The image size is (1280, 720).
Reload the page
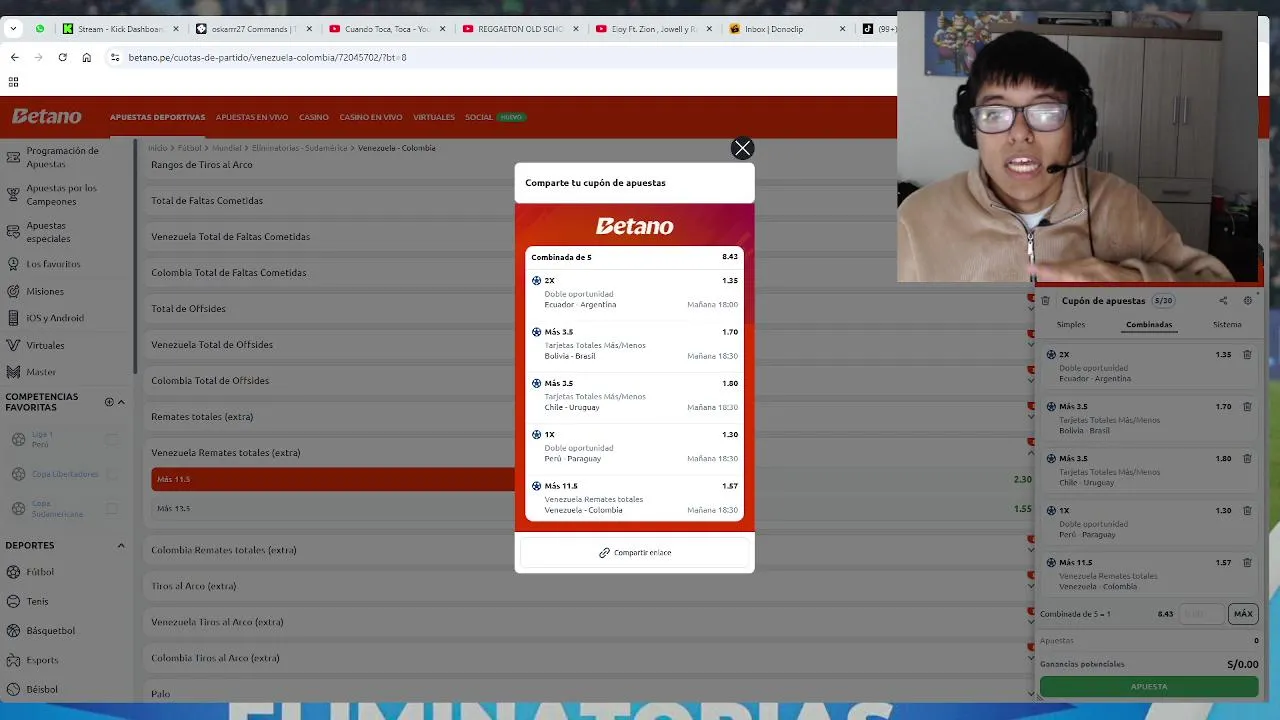pyautogui.click(x=62, y=57)
